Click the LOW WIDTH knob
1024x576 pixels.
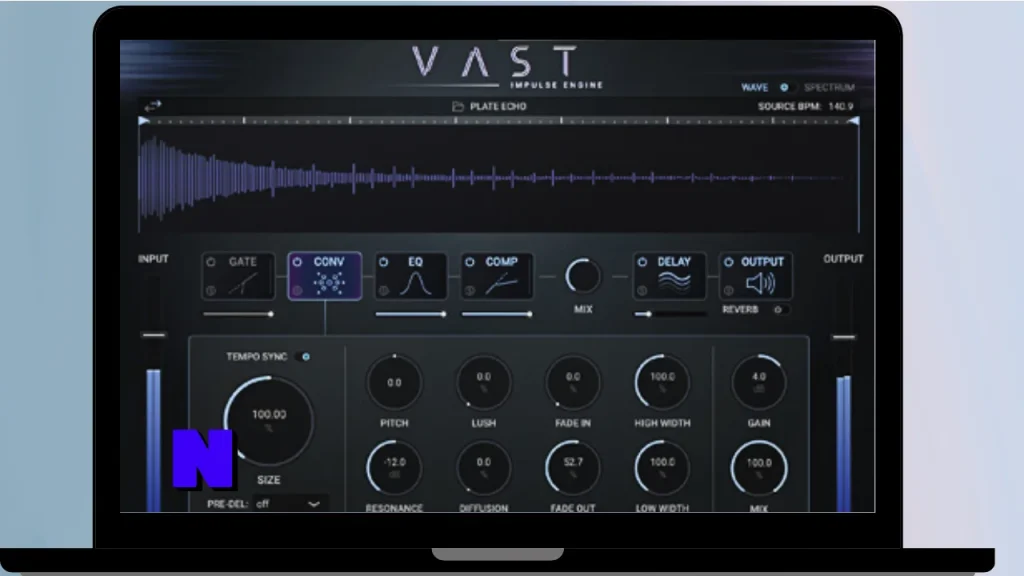click(x=662, y=468)
